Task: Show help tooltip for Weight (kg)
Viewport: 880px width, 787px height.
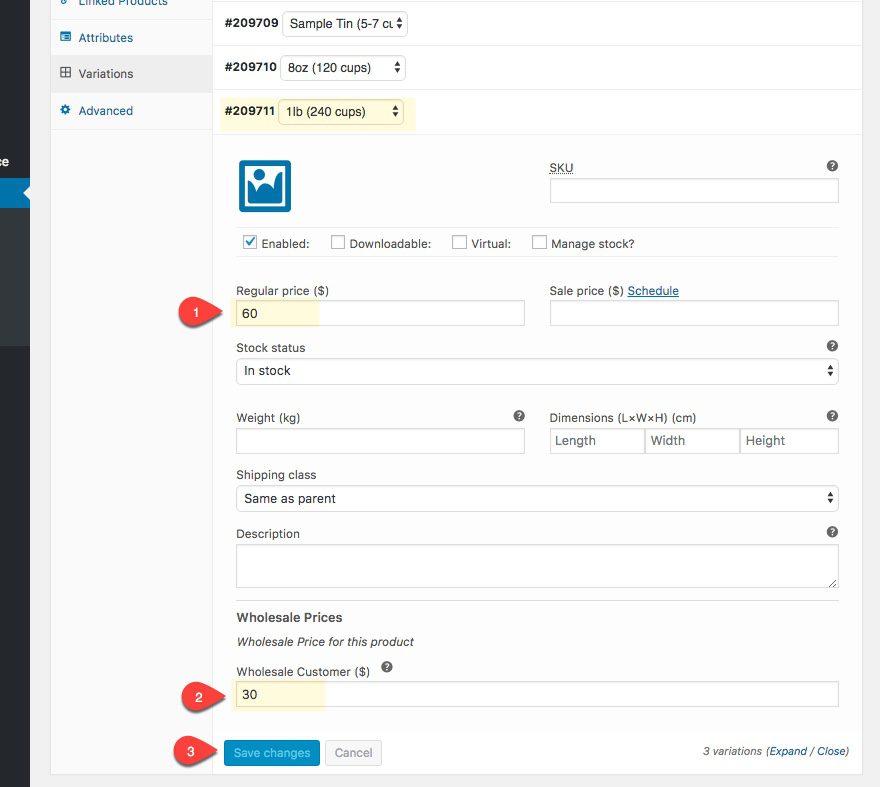Action: coord(519,416)
